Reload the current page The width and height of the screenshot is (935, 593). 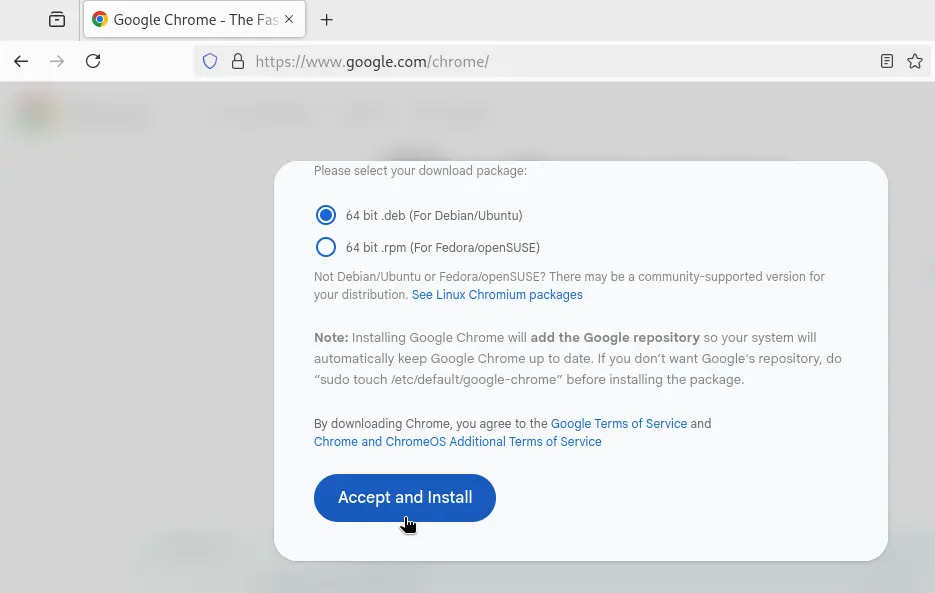point(93,61)
